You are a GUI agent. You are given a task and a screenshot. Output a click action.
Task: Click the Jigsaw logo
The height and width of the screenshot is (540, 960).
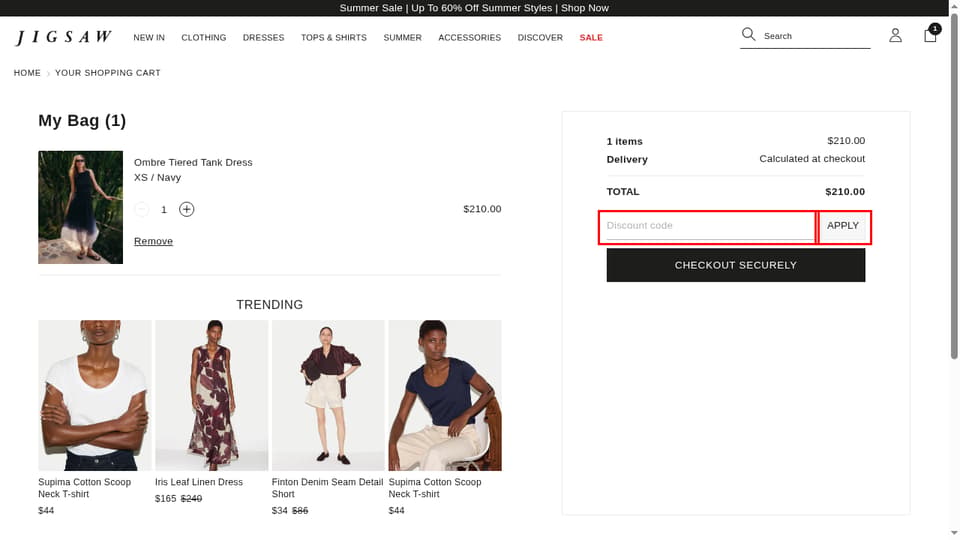64,37
